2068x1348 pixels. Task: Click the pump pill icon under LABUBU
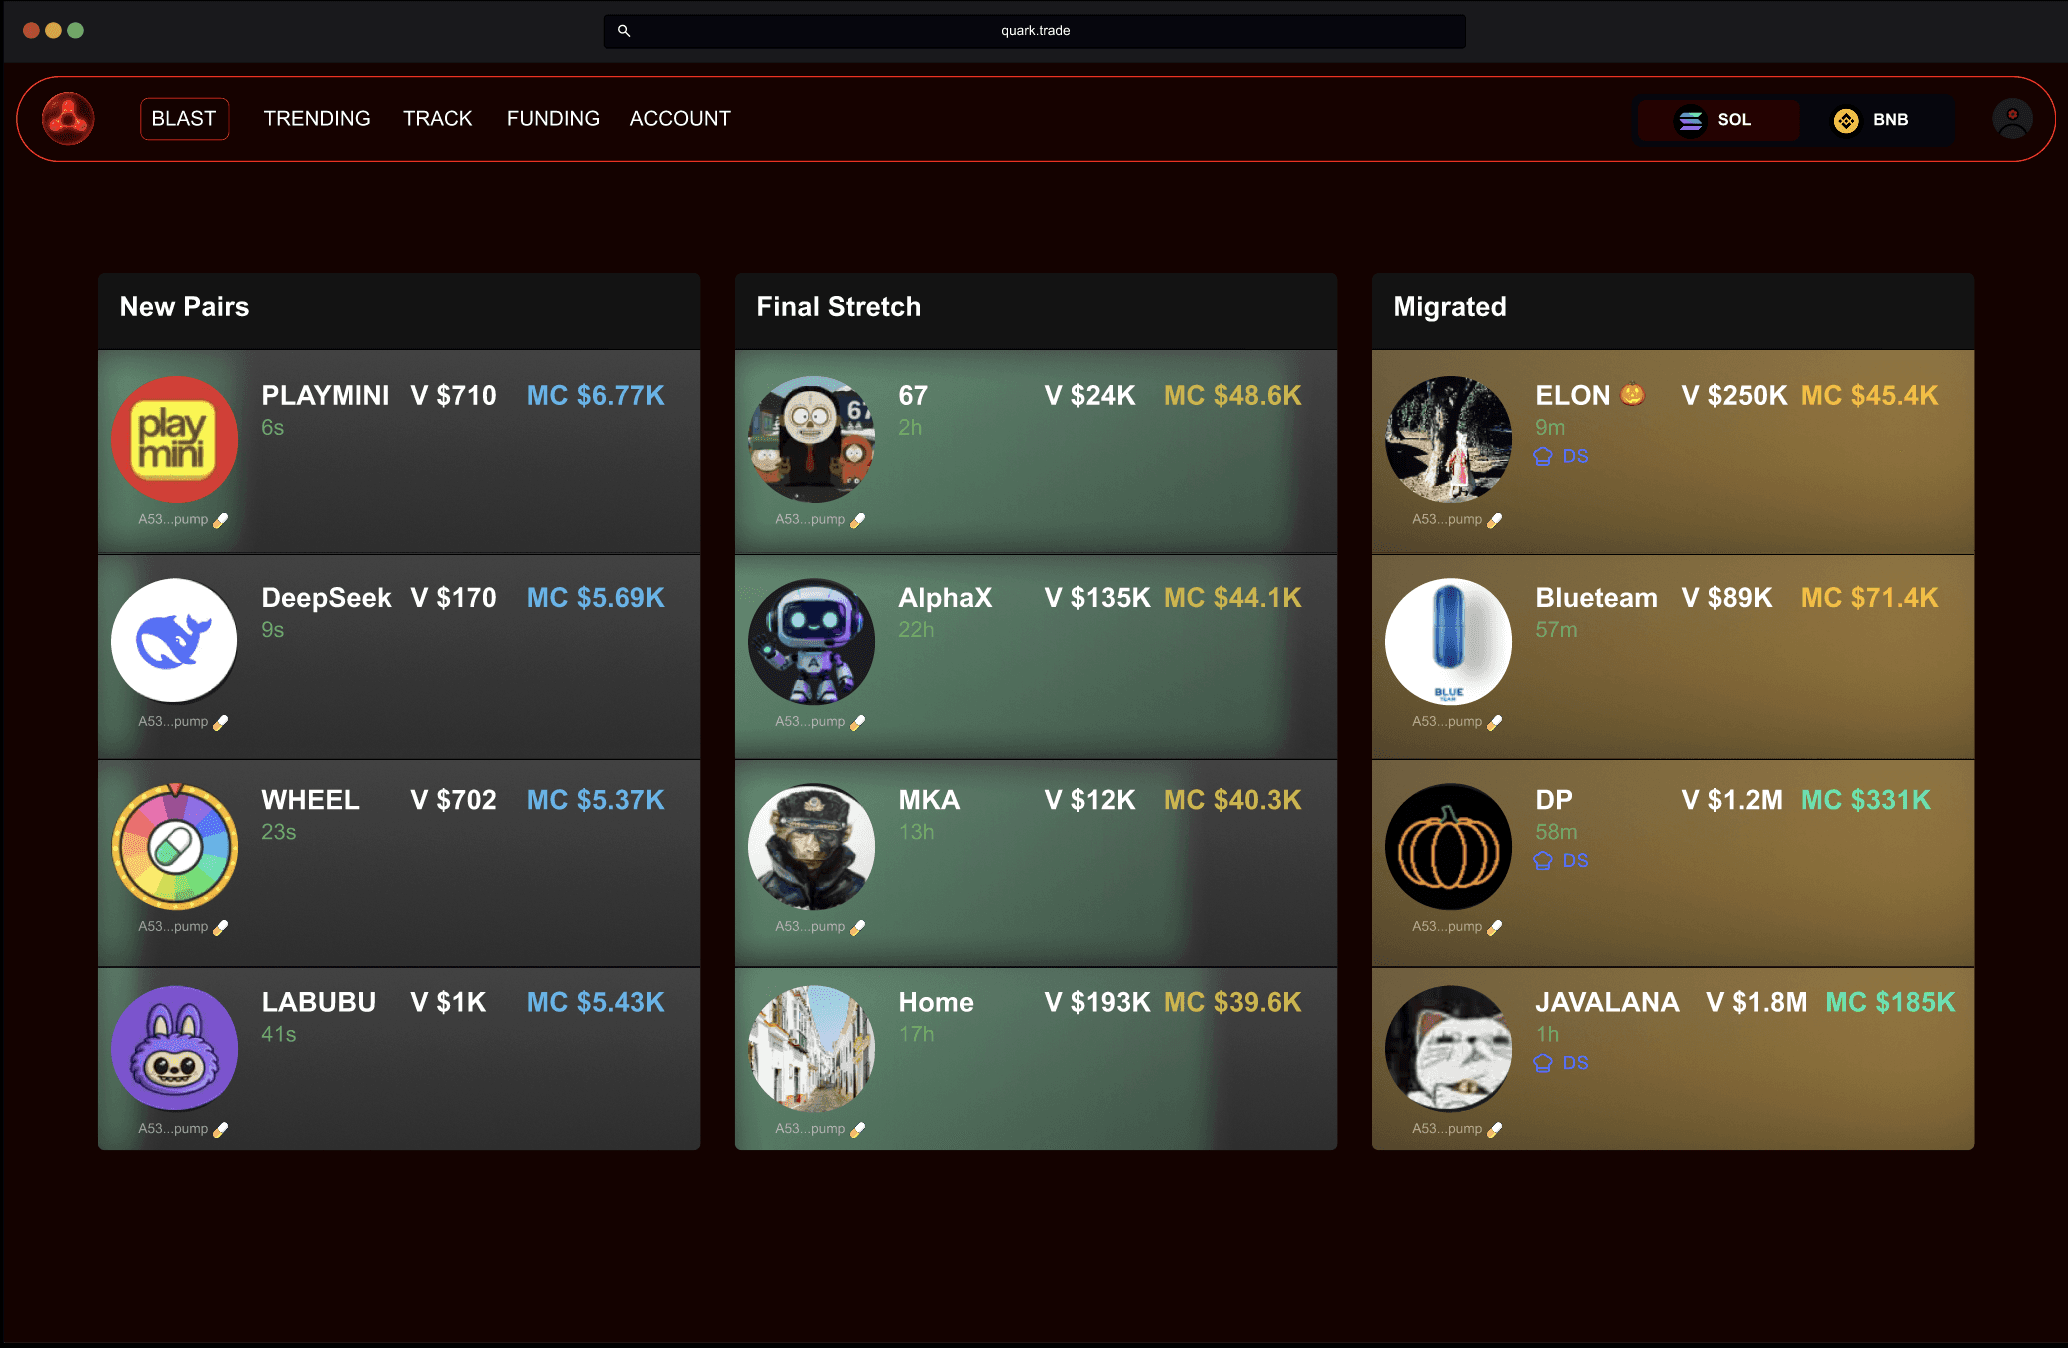click(x=221, y=1129)
